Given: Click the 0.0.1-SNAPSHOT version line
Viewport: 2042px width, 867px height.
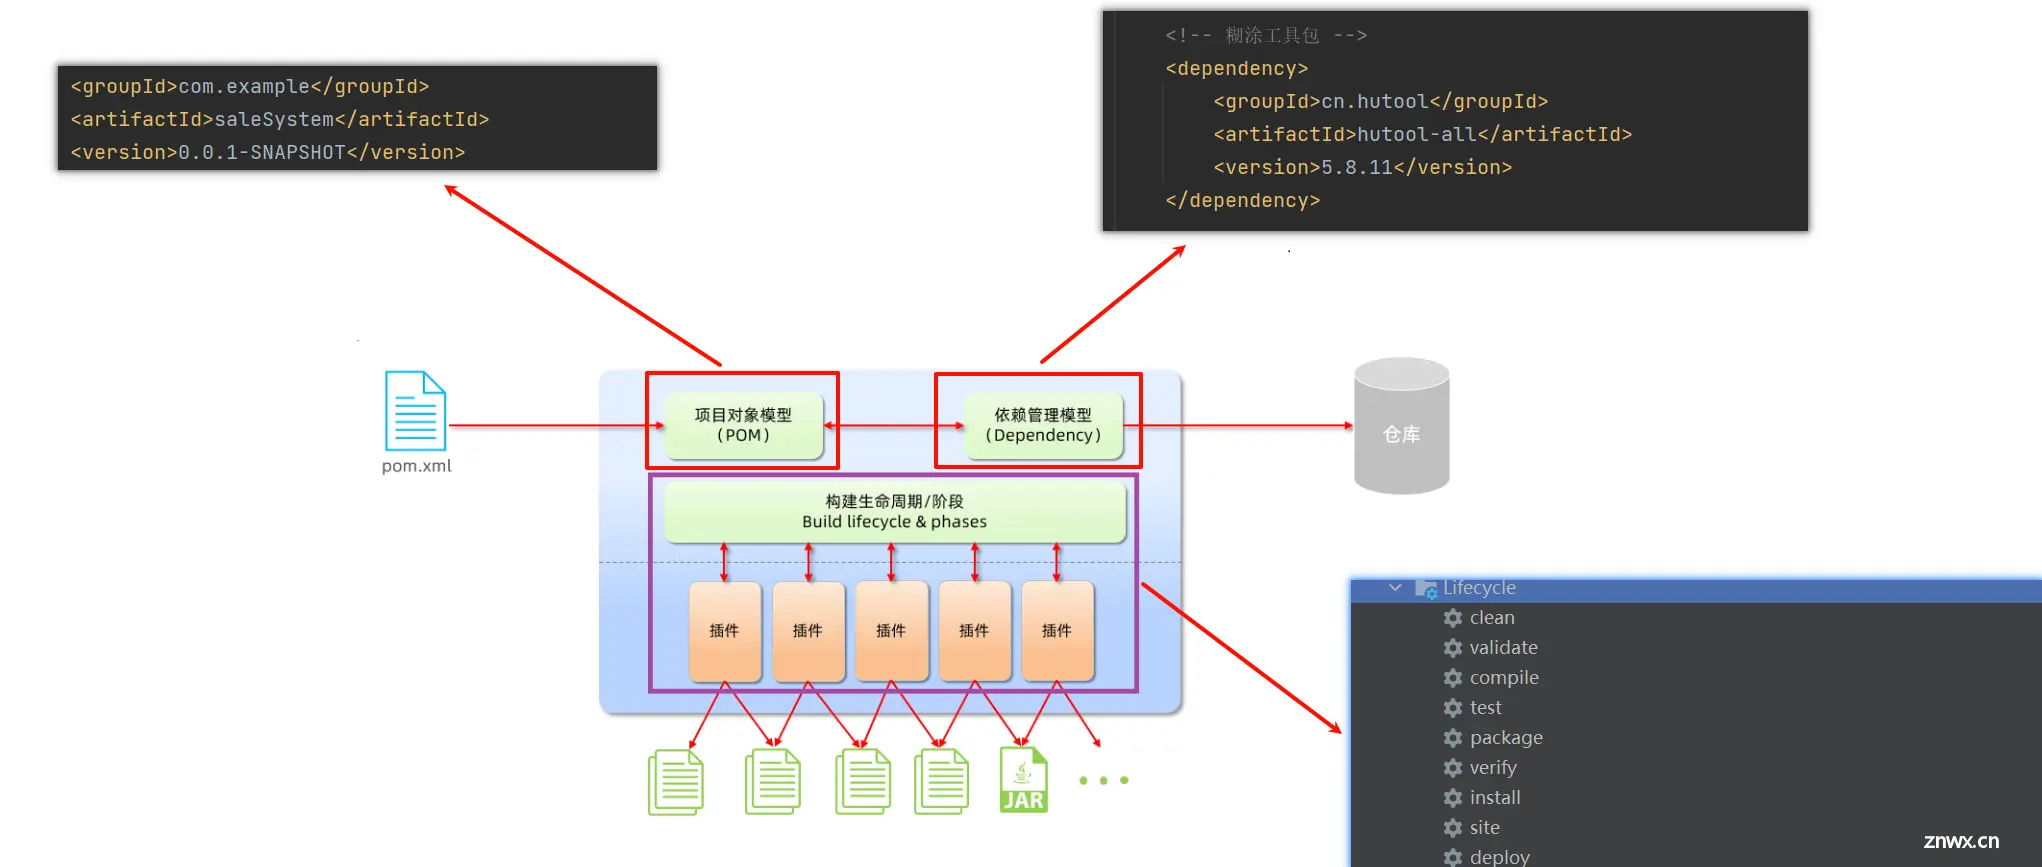Looking at the screenshot, I should [x=268, y=153].
